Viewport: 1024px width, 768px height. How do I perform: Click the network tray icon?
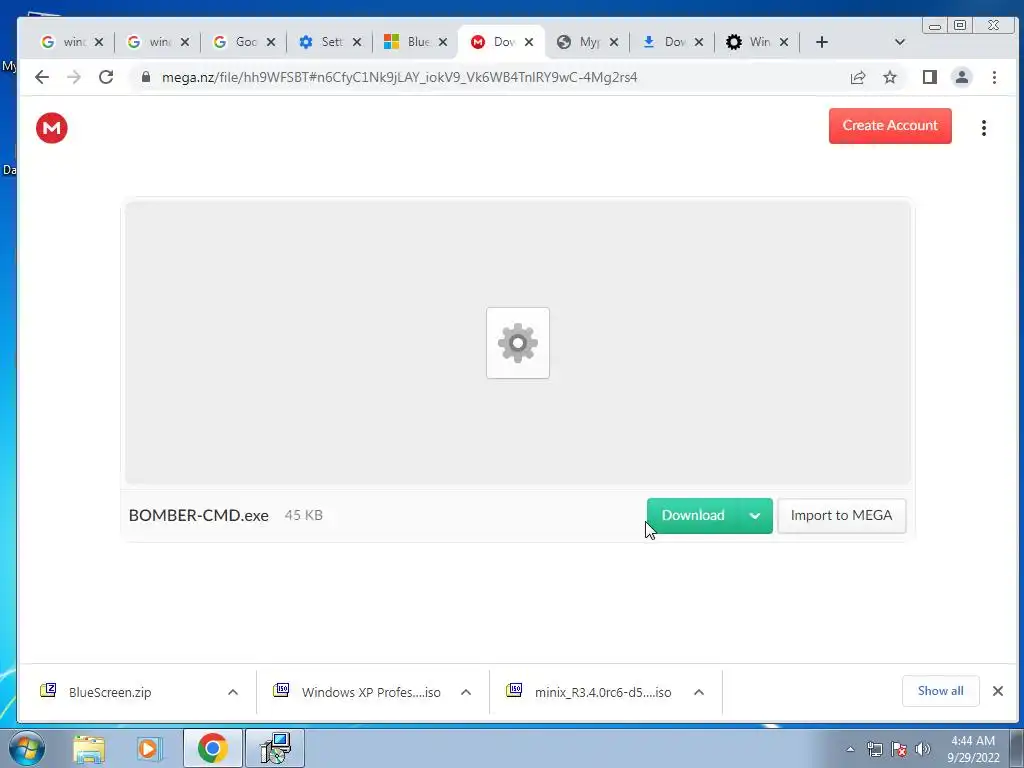pyautogui.click(x=874, y=749)
